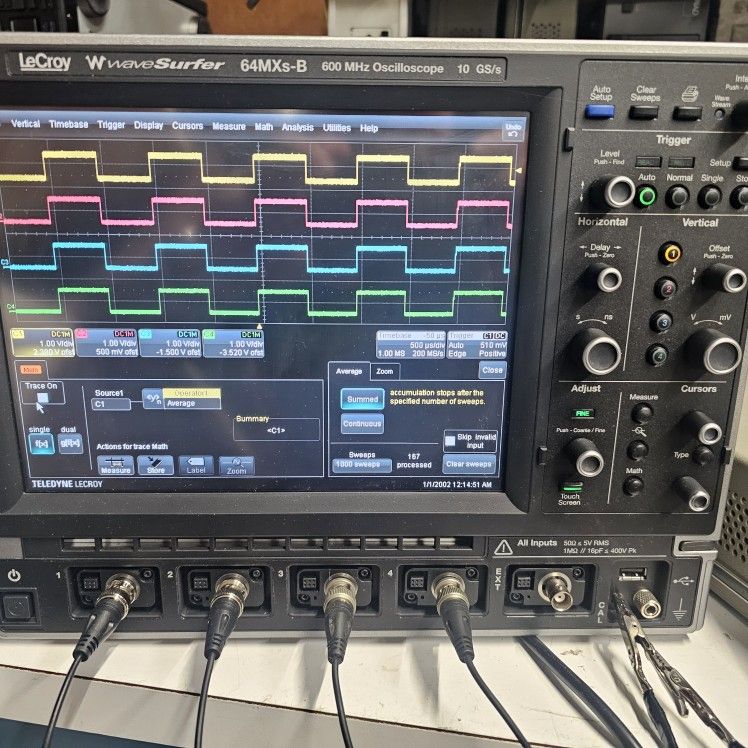
Task: Push the power button on the front panel
Action: (17, 607)
